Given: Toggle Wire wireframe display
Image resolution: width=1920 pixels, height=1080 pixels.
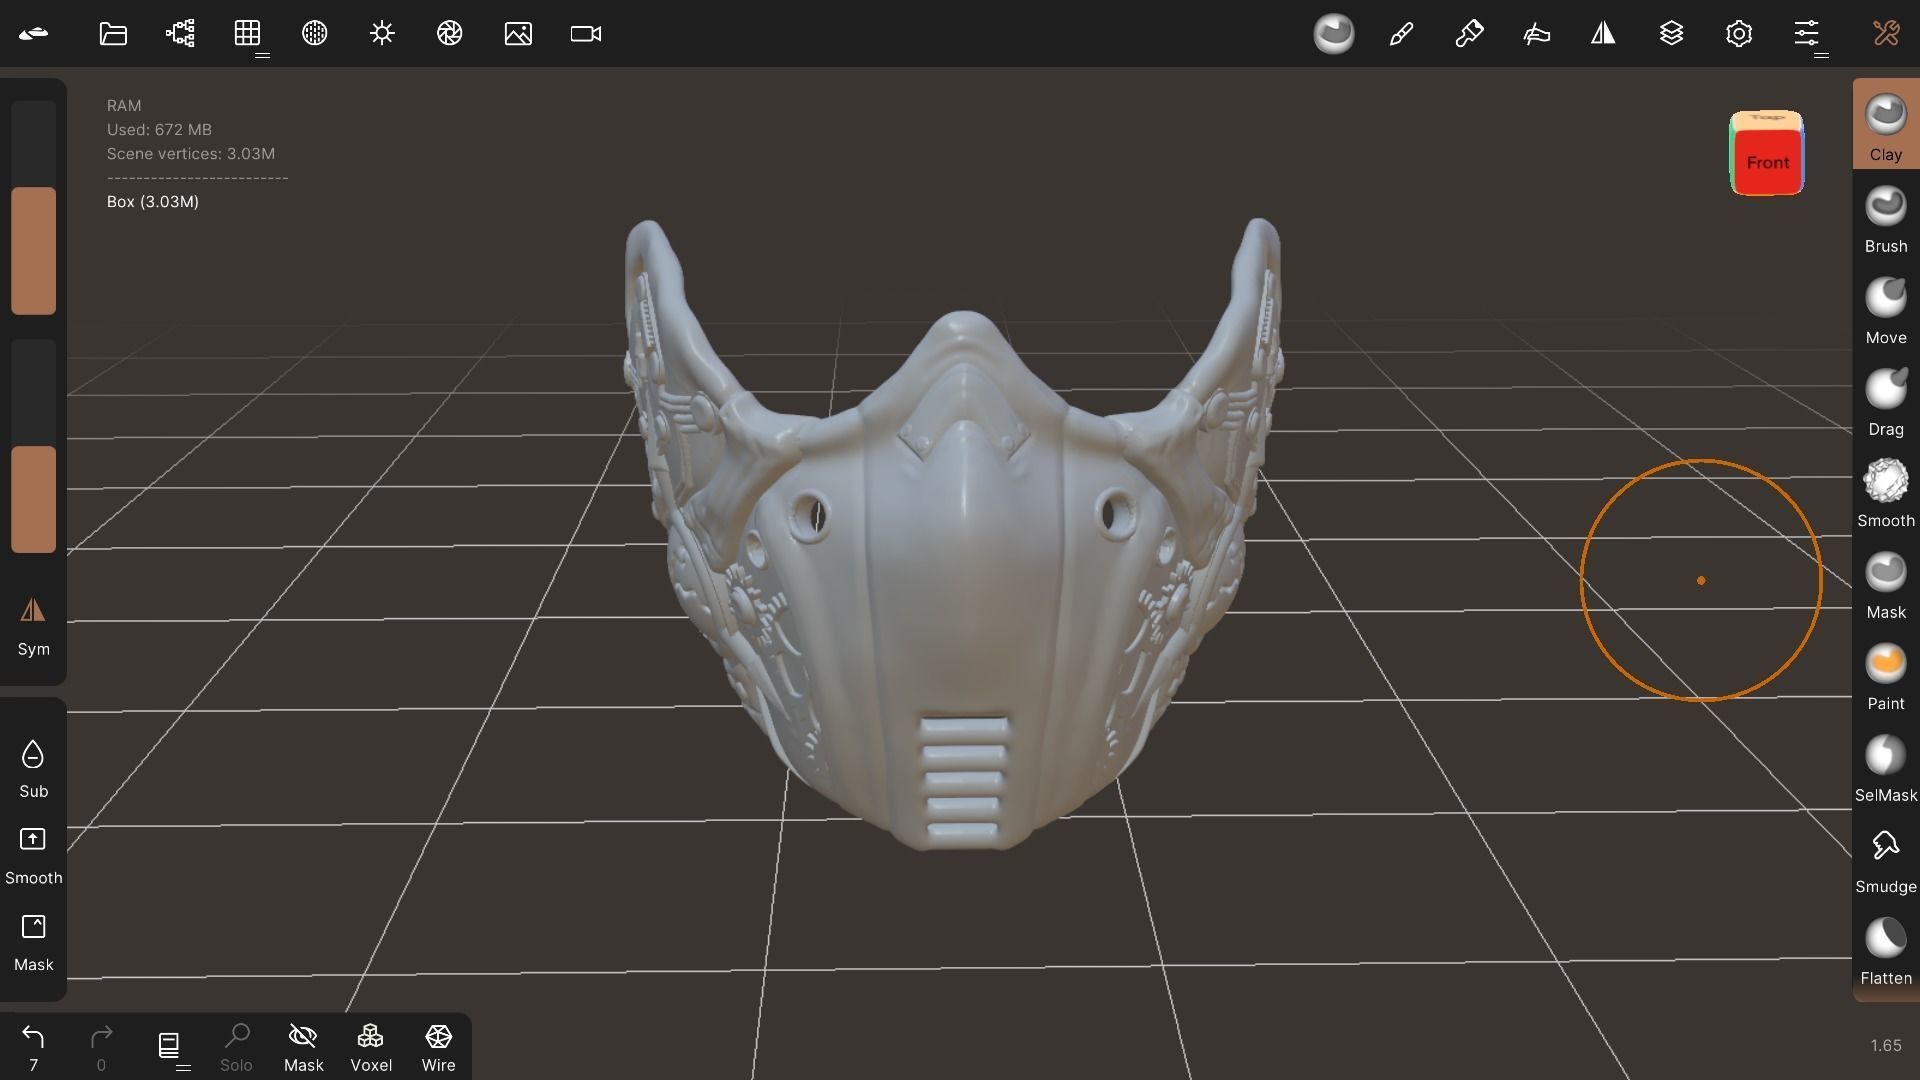Looking at the screenshot, I should point(438,1047).
